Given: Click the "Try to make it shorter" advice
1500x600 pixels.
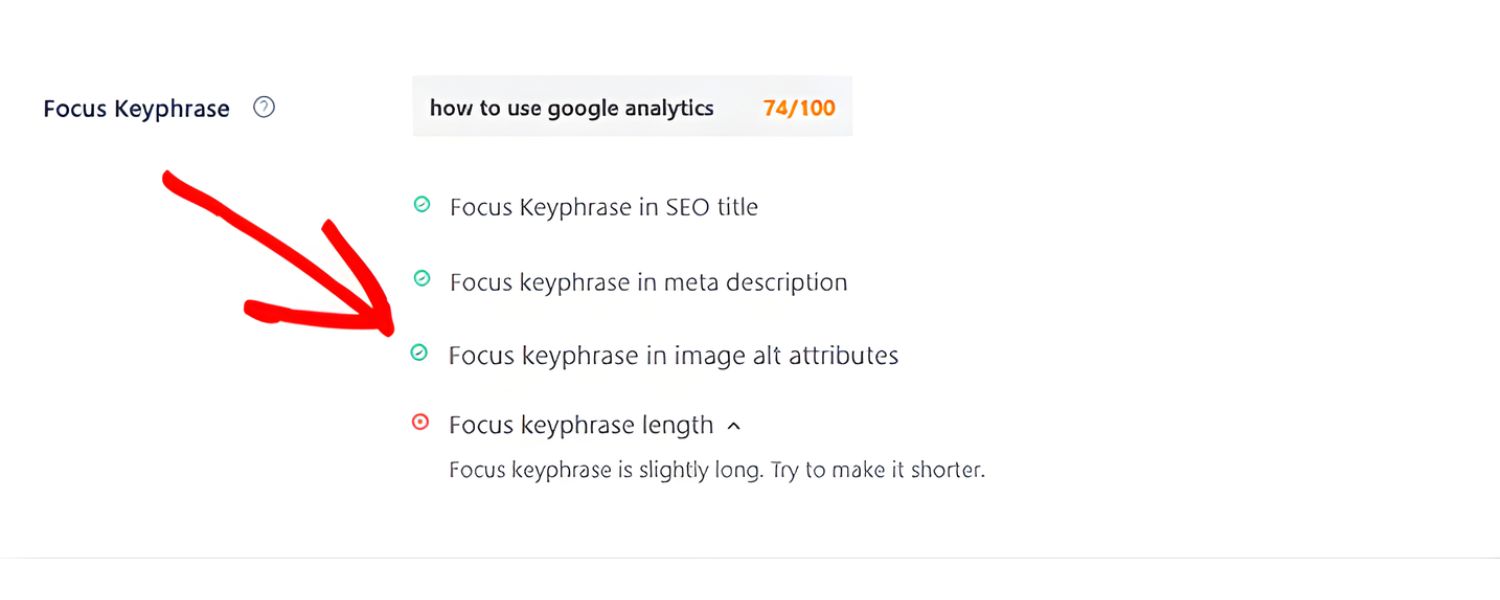Looking at the screenshot, I should click(x=877, y=469).
